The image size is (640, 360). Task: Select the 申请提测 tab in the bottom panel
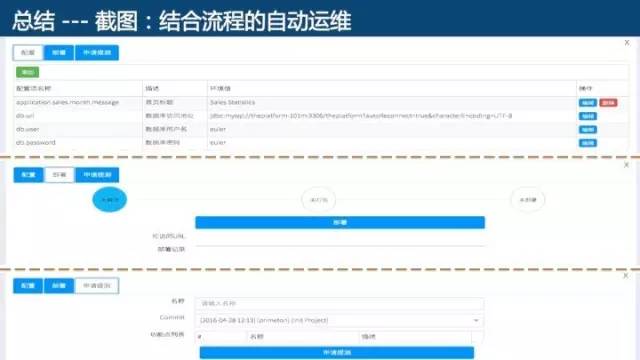click(97, 286)
